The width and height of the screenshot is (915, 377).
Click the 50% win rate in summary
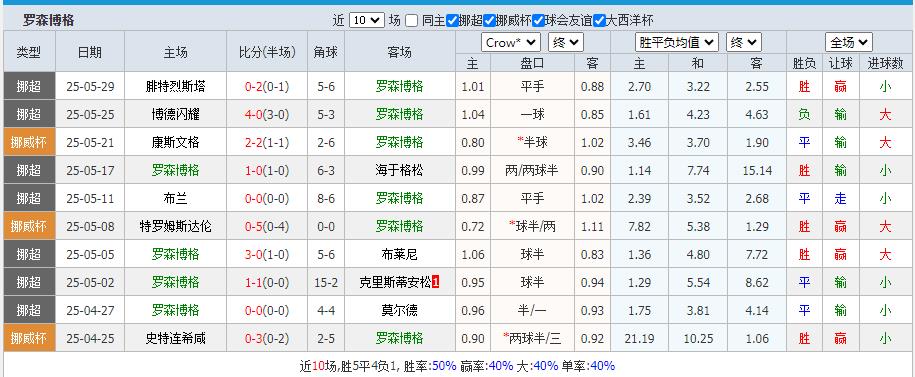(x=444, y=366)
